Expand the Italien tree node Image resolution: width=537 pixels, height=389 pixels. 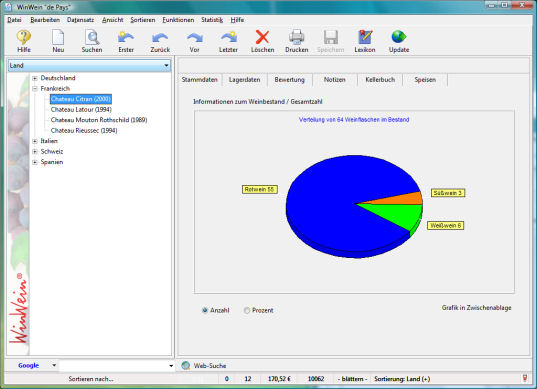pos(35,141)
